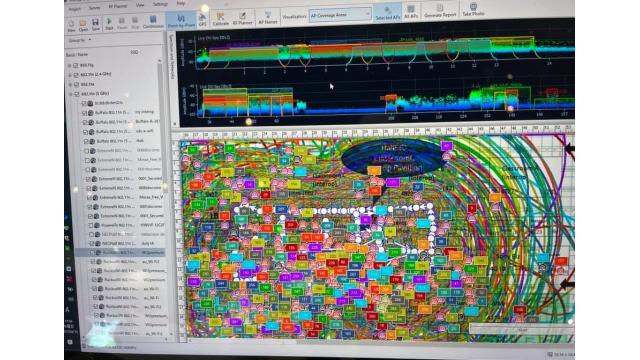Click the Save floppy disk icon
The width and height of the screenshot is (640, 360).
point(96,24)
